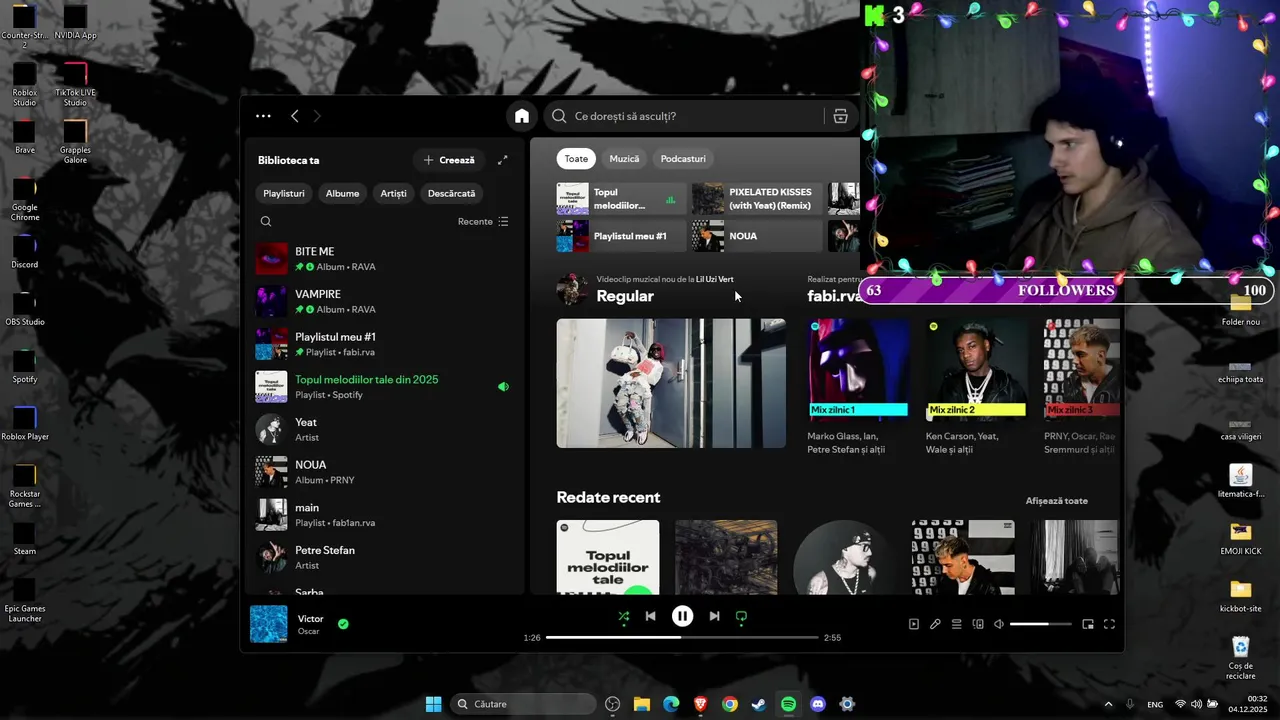Open the Recente sort dropdown

[483, 222]
